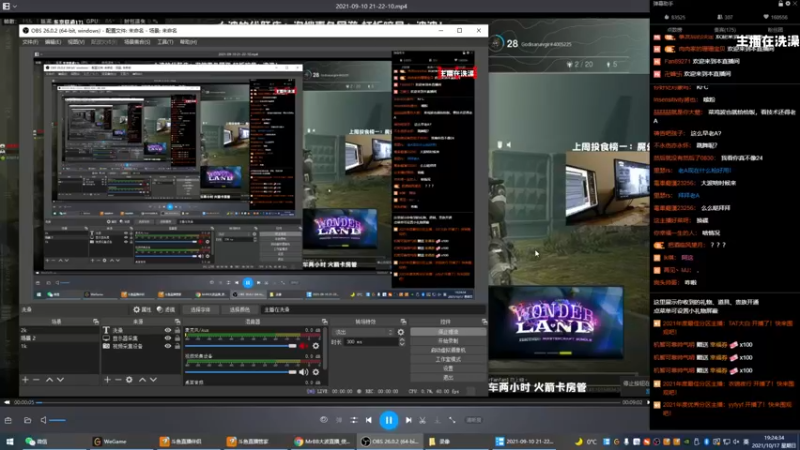The image size is (800, 450).
Task: Open the dropdown arrow next to the player's top-left menu icon
Action: click(15, 6)
